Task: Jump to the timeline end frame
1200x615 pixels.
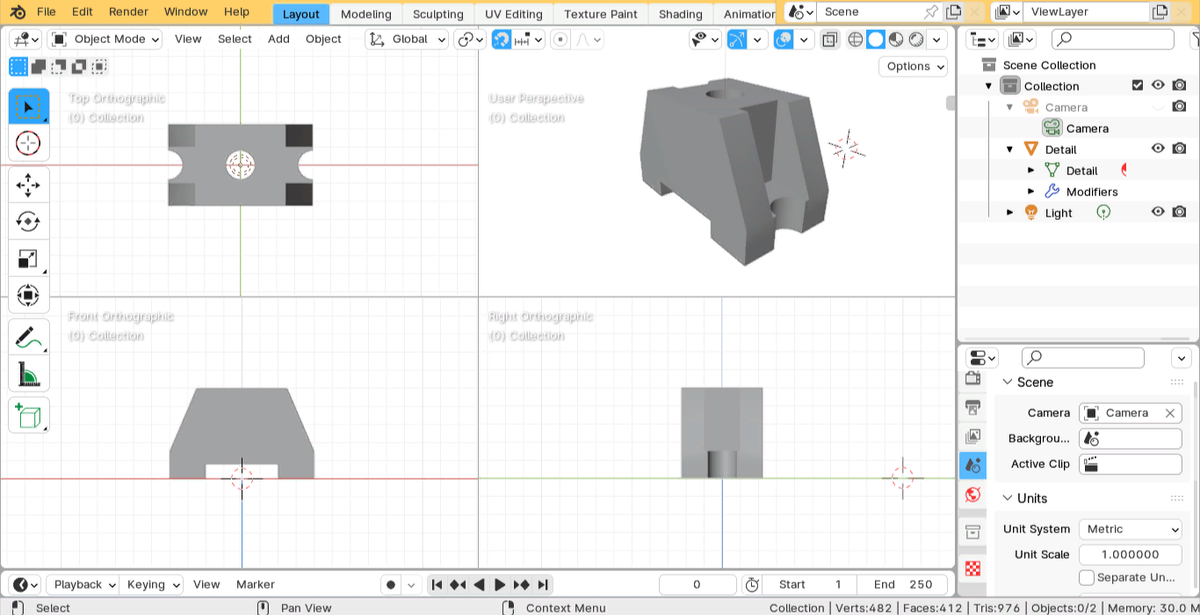Action: (x=543, y=584)
